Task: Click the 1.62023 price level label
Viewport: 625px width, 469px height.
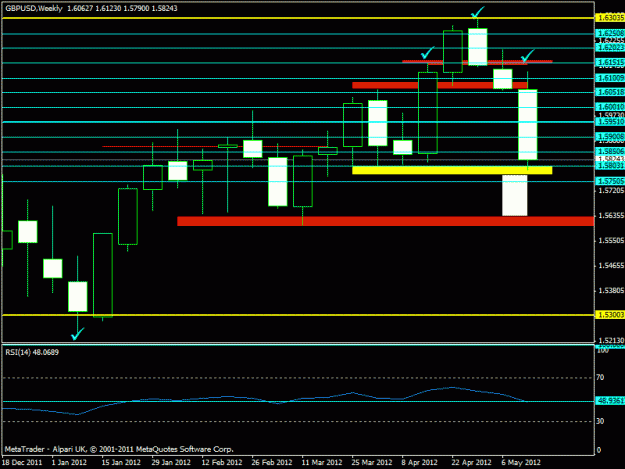Action: tap(610, 47)
